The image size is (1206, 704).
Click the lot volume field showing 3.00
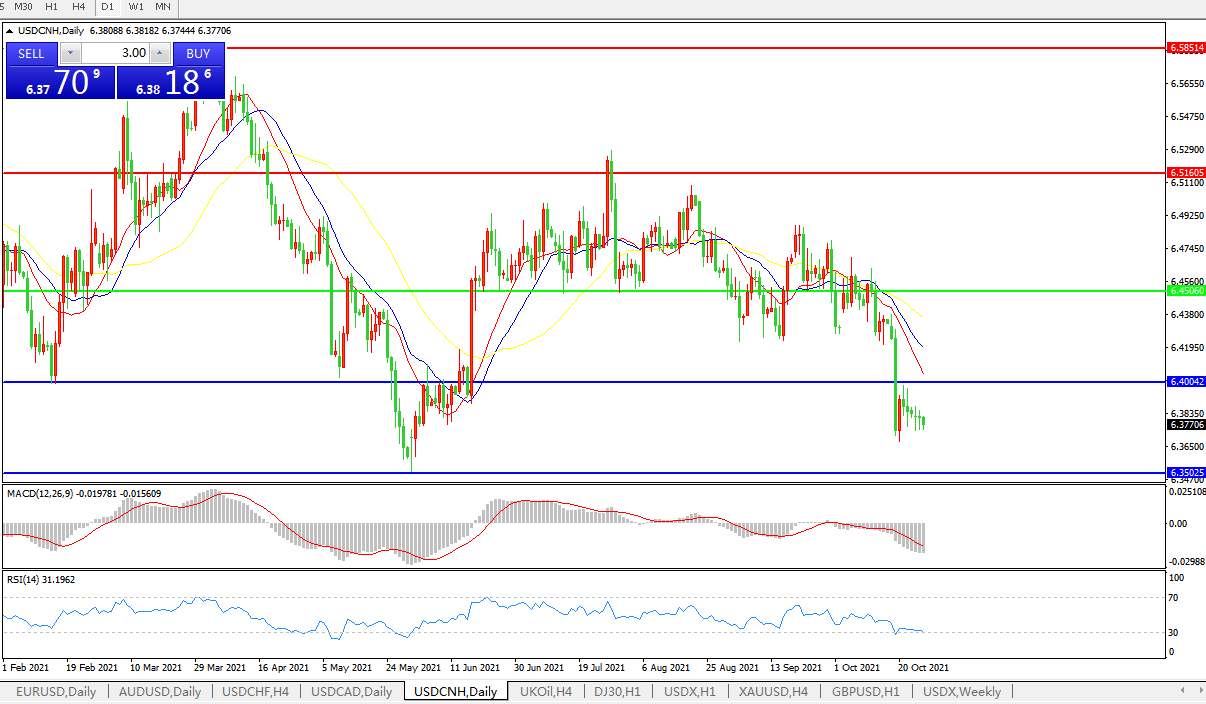tap(115, 53)
